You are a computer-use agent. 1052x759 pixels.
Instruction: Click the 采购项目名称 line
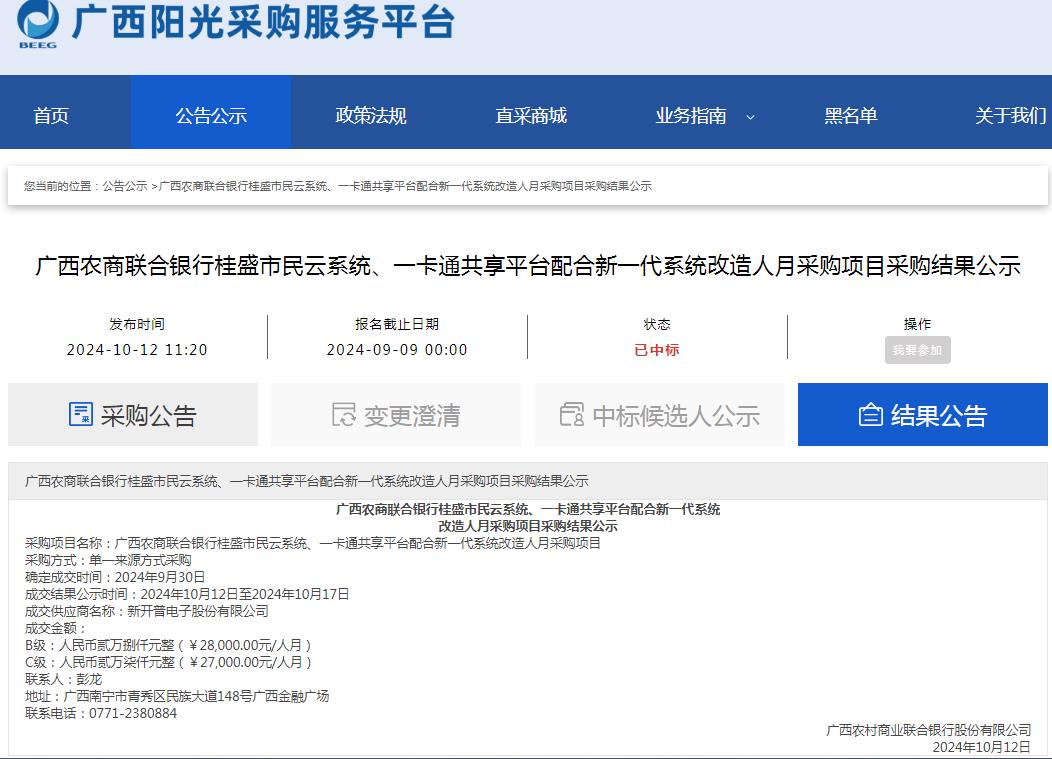click(x=313, y=543)
